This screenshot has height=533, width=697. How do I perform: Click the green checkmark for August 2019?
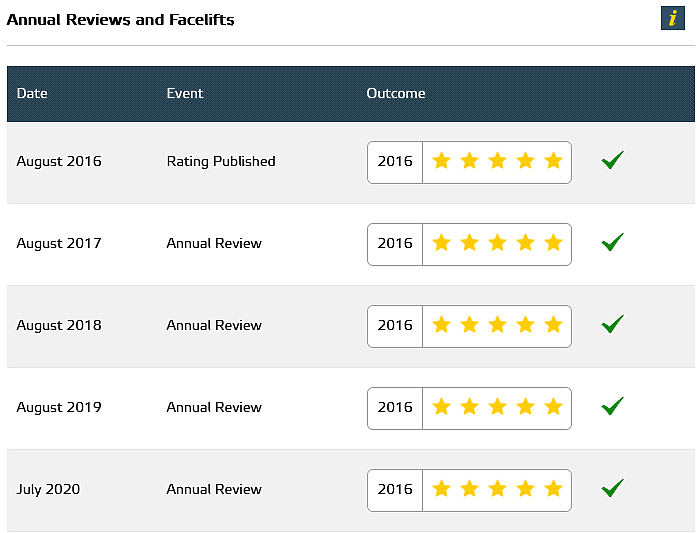[613, 406]
